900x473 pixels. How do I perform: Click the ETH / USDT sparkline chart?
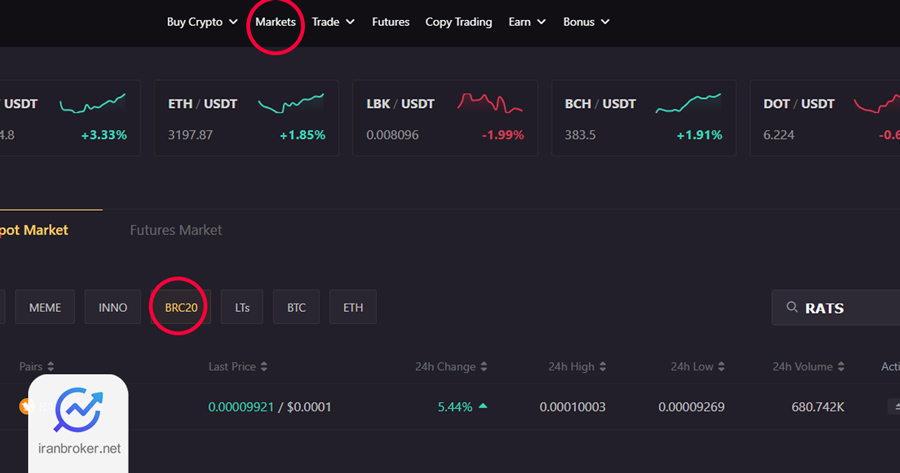(x=291, y=103)
